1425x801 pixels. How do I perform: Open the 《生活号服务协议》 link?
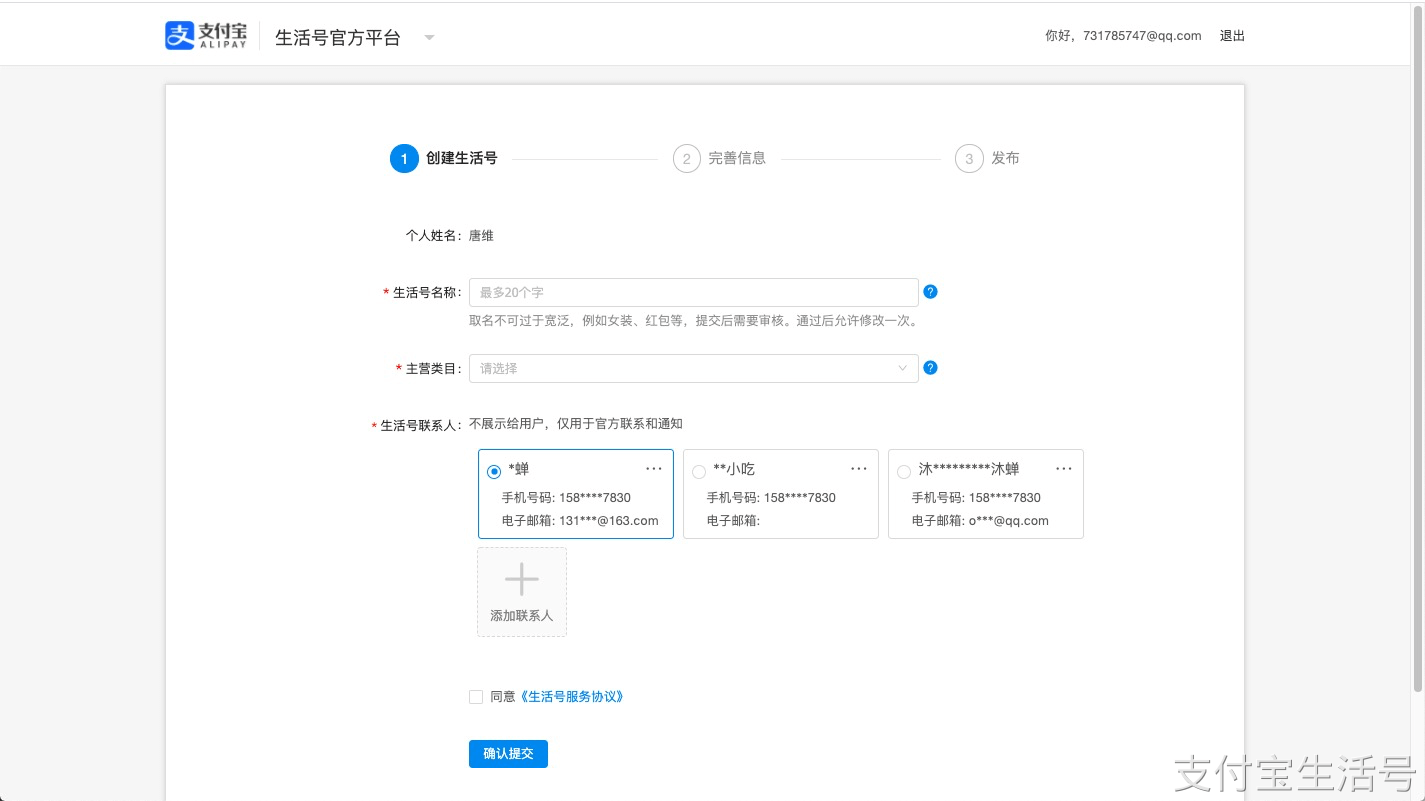tap(571, 697)
